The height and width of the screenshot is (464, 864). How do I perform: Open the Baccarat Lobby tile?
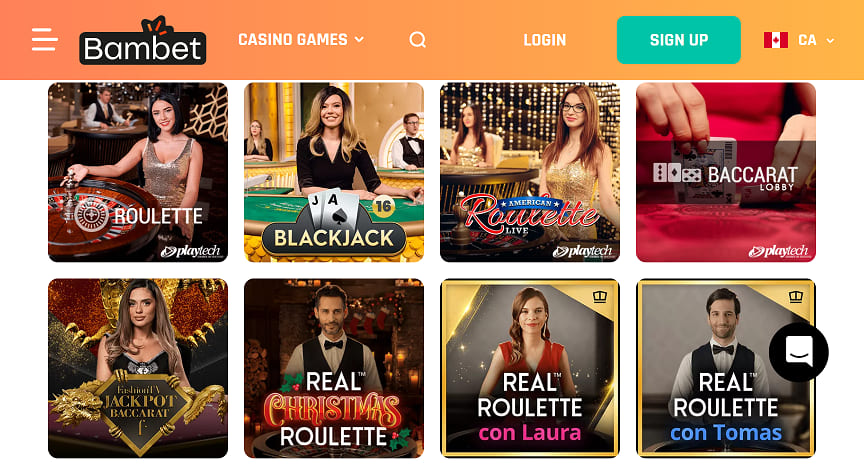726,172
